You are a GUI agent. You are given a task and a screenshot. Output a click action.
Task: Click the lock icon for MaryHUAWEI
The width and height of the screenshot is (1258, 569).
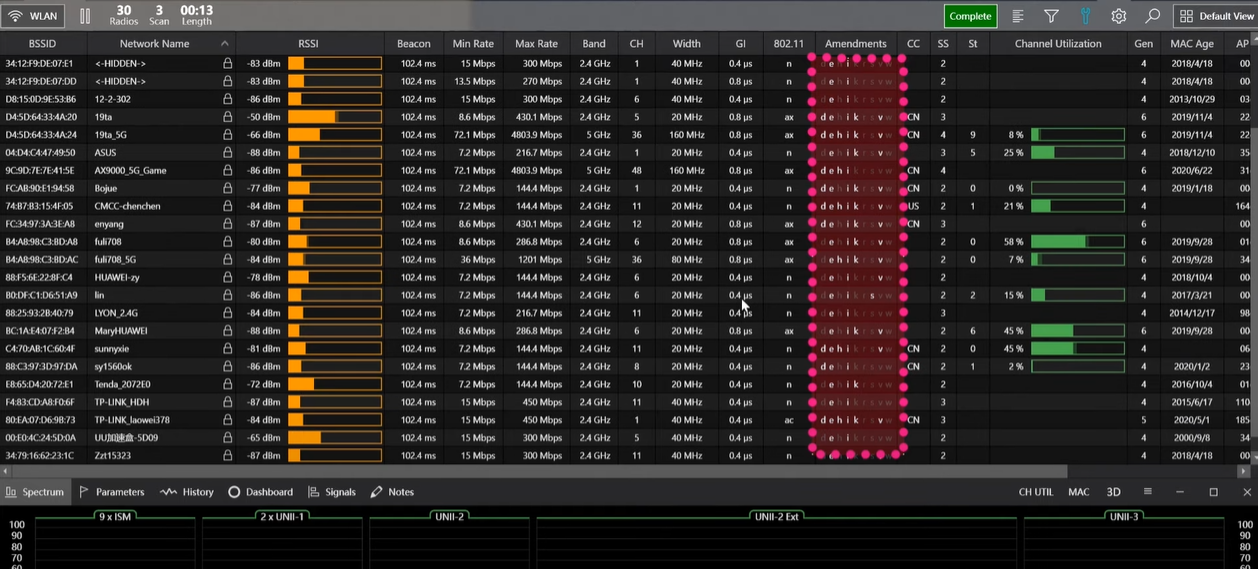228,331
